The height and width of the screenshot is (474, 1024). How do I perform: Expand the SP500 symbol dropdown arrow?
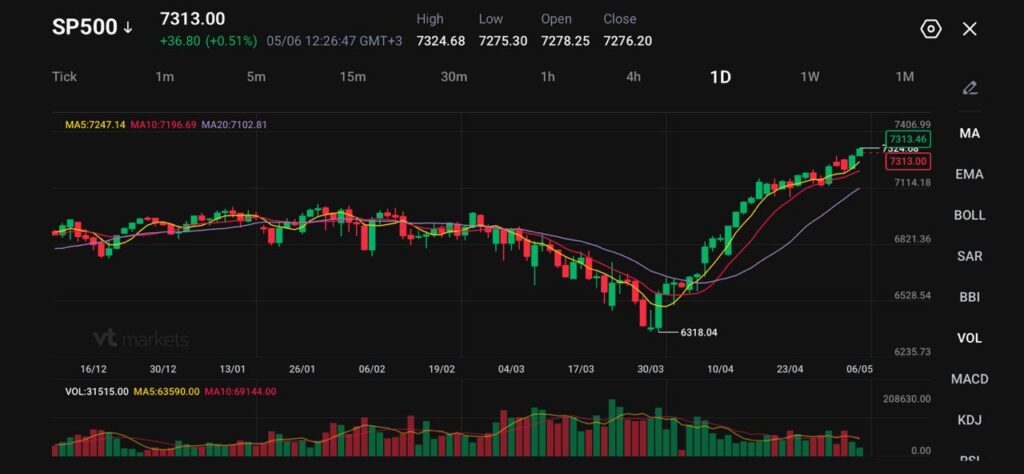[x=128, y=28]
